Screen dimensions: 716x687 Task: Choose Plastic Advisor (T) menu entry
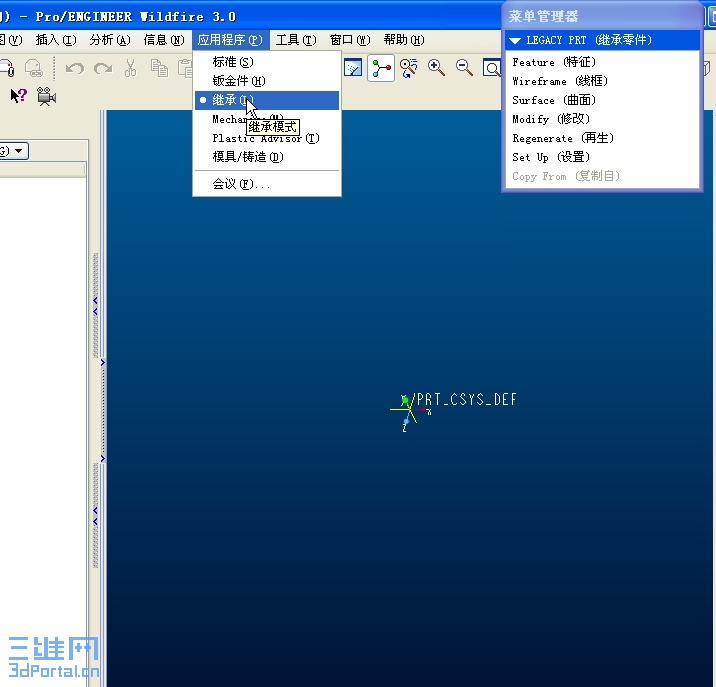click(267, 138)
